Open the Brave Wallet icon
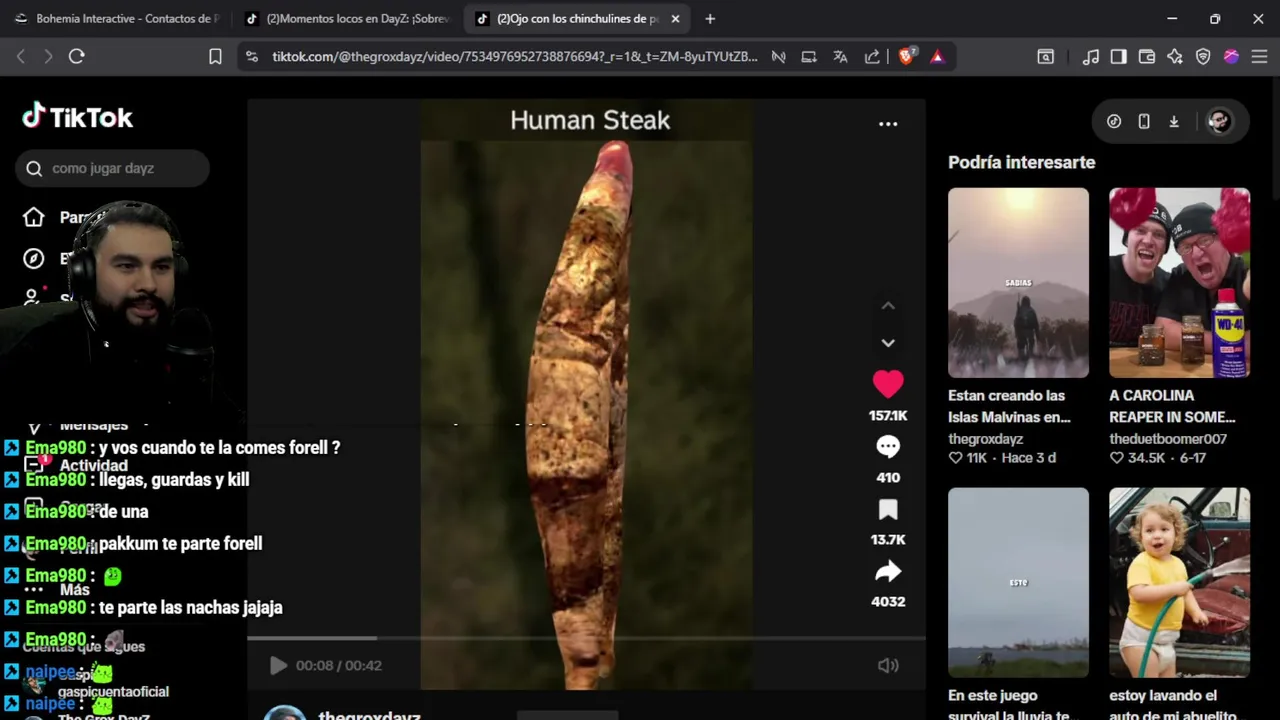Viewport: 1280px width, 720px height. [1147, 57]
